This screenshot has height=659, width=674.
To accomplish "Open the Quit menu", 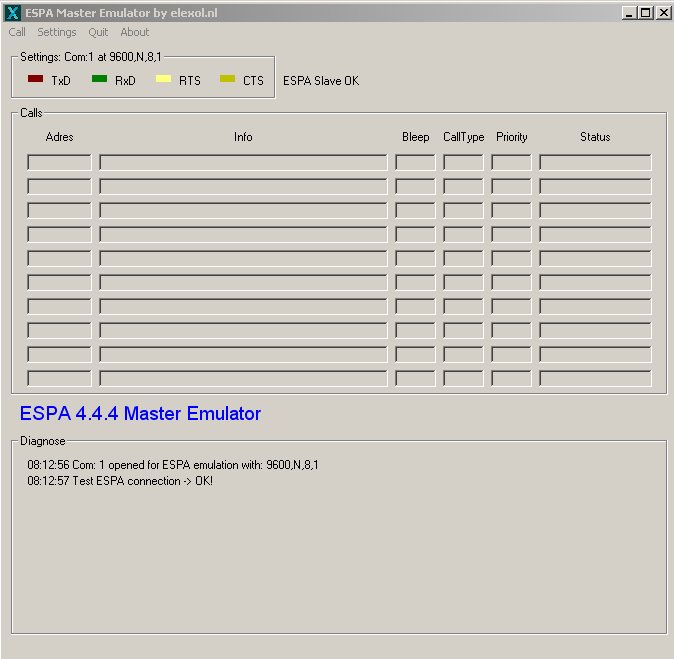I will click(98, 32).
